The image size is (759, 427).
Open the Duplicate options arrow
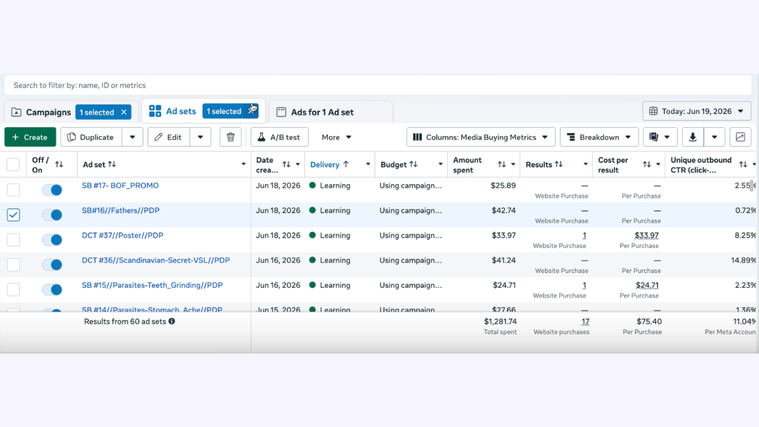coord(132,137)
